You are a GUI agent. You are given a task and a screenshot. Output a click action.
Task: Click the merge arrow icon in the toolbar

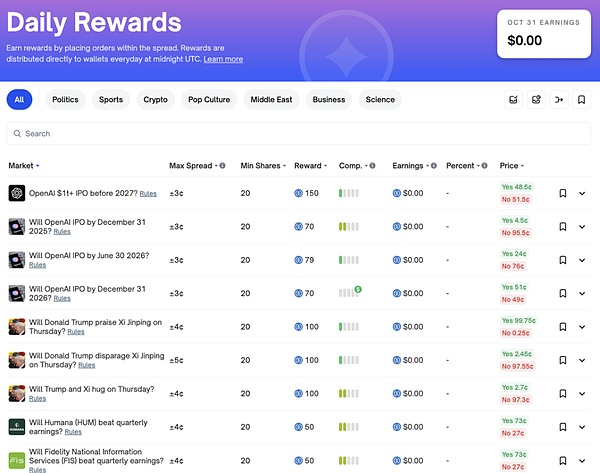(x=559, y=100)
